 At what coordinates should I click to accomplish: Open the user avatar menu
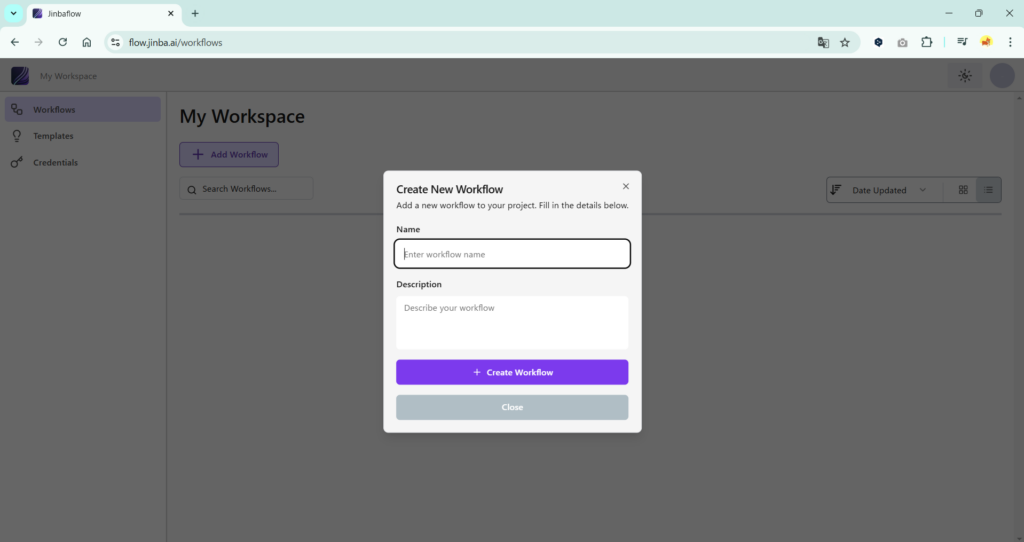tap(1002, 76)
